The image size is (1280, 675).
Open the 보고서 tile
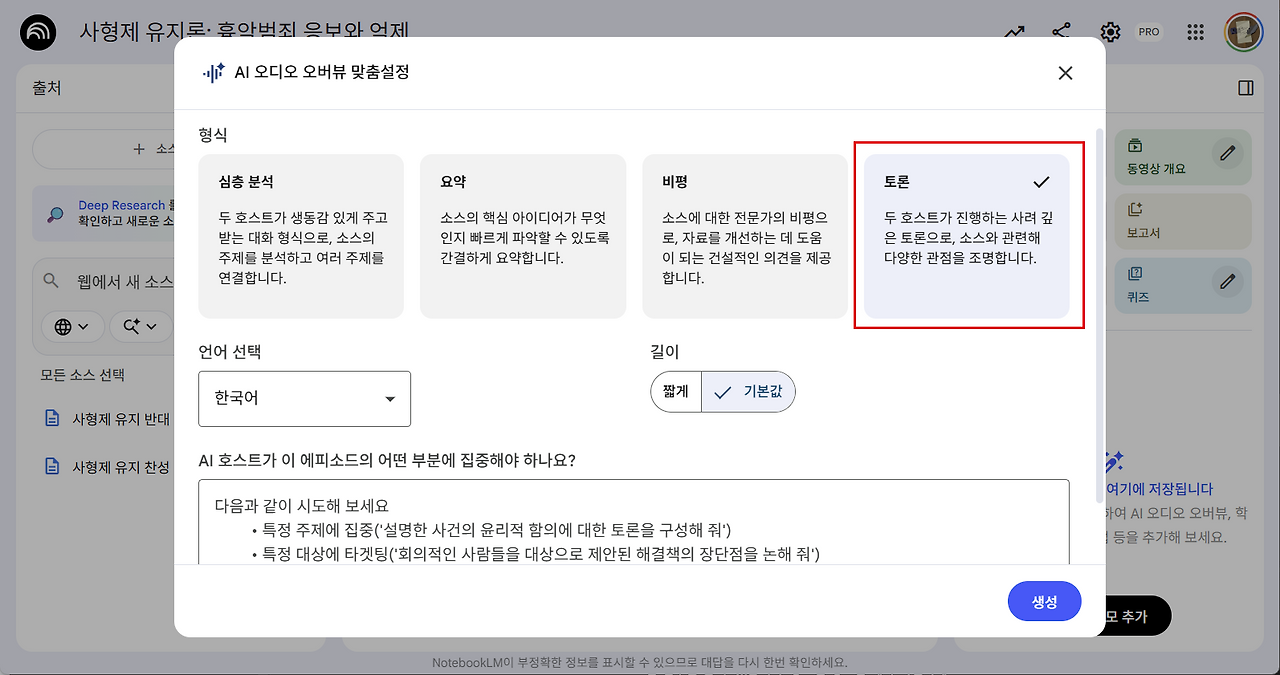pos(1183,221)
